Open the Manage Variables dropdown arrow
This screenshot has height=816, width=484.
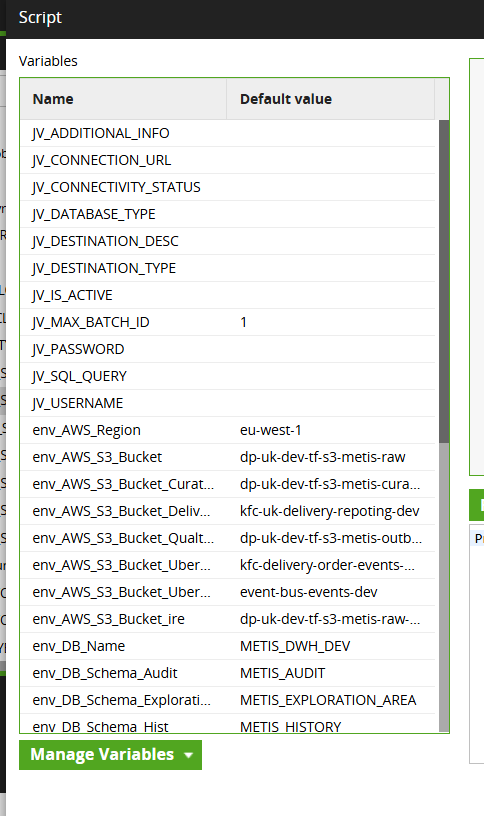[188, 755]
